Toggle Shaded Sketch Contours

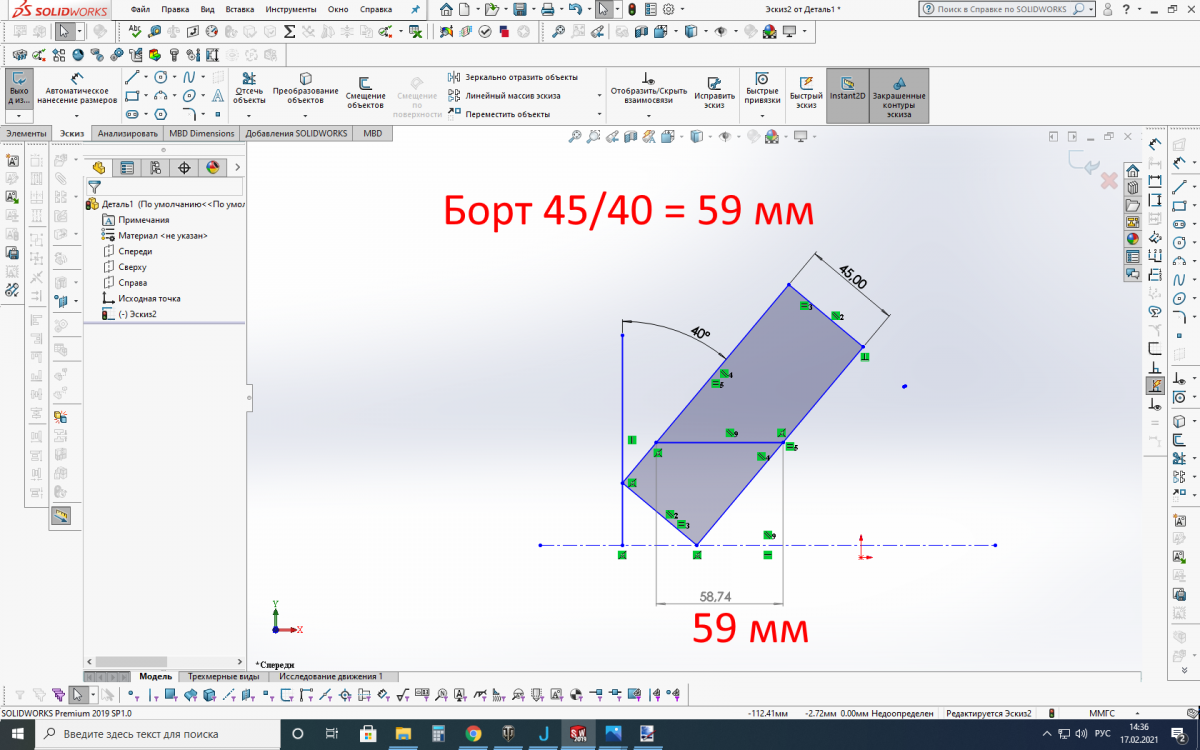[x=899, y=96]
